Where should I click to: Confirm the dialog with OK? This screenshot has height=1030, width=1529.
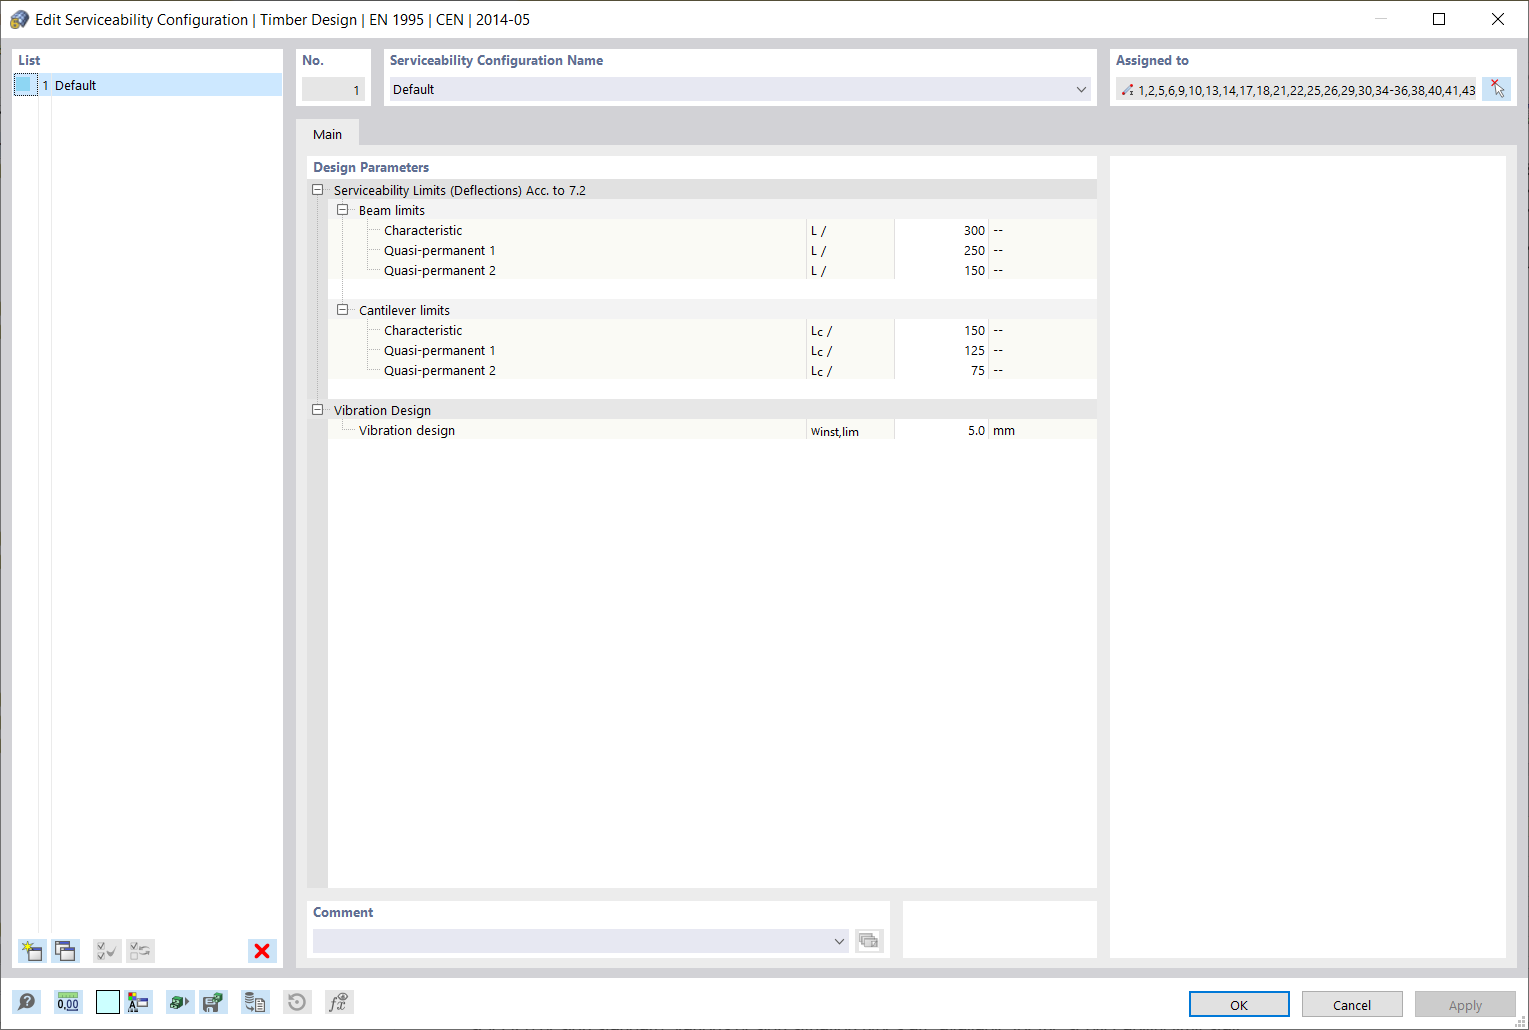click(x=1238, y=1004)
